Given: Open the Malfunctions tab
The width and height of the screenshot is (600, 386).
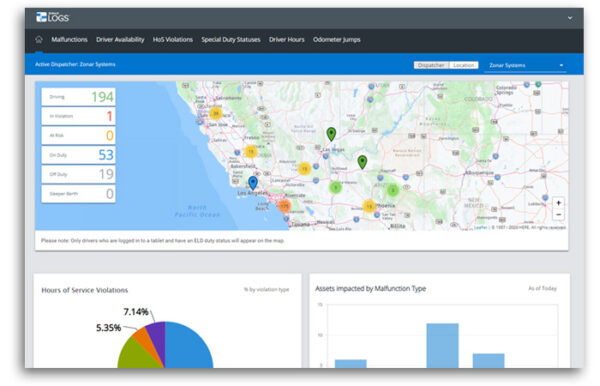Looking at the screenshot, I should (x=69, y=39).
